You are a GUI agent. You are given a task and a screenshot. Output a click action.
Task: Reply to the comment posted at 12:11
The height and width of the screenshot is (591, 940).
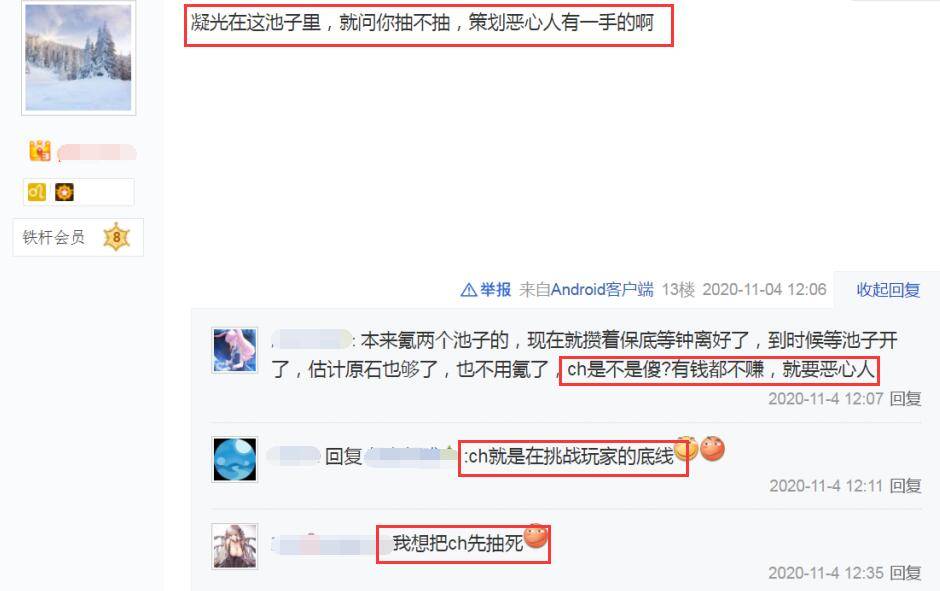[905, 486]
